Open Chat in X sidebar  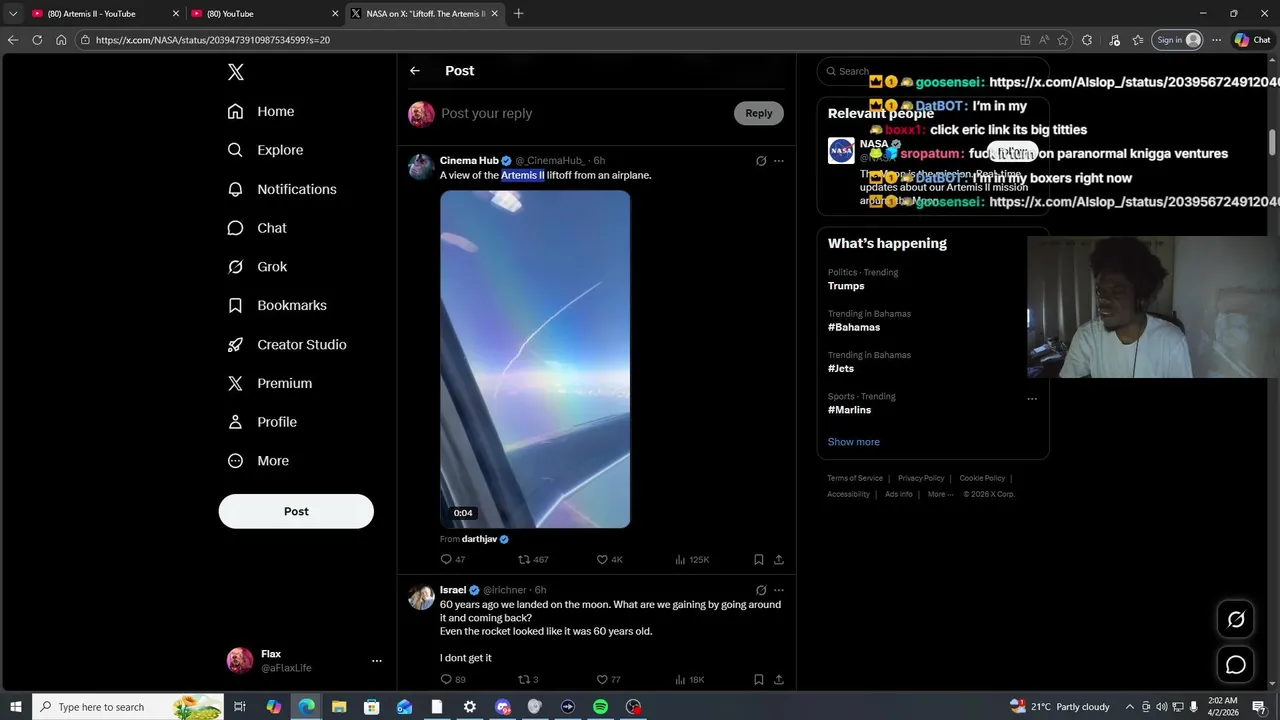257,228
